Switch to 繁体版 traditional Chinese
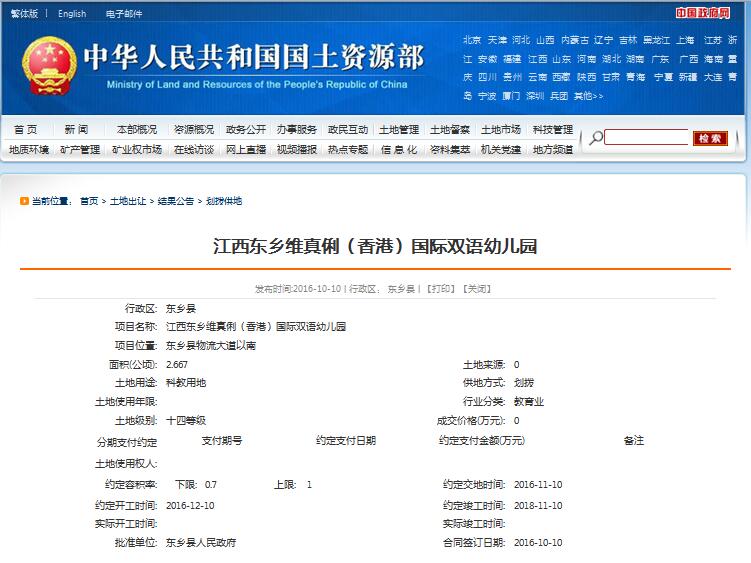This screenshot has height=563, width=751. 24,13
